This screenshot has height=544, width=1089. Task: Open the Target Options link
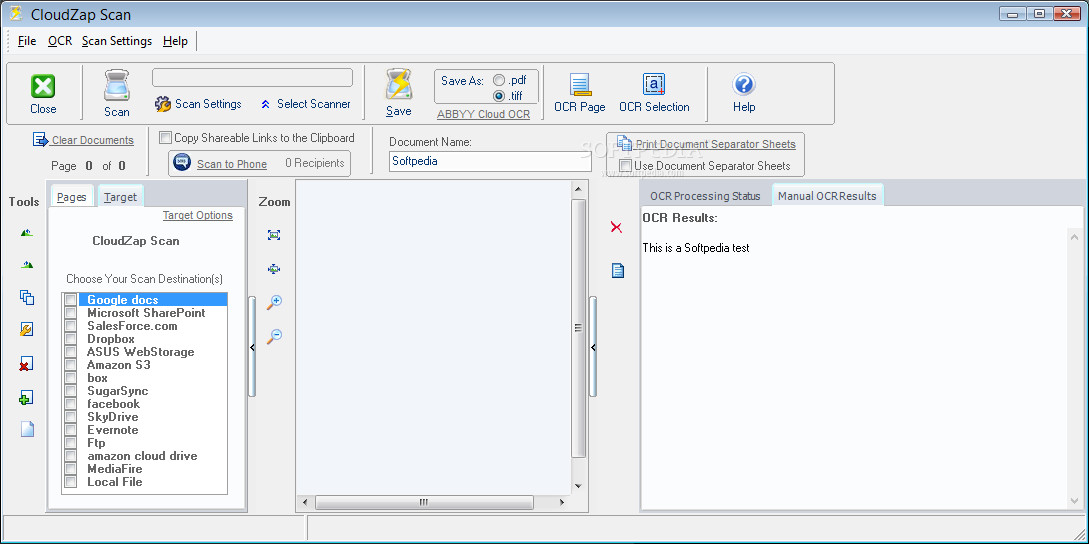pyautogui.click(x=198, y=215)
